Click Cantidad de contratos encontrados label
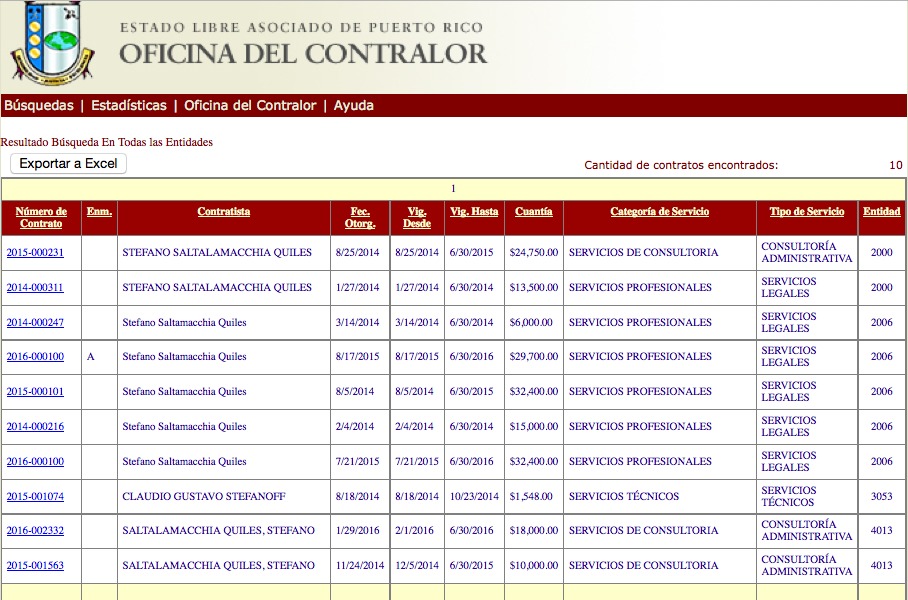Viewport: 908px width, 600px height. [x=681, y=165]
